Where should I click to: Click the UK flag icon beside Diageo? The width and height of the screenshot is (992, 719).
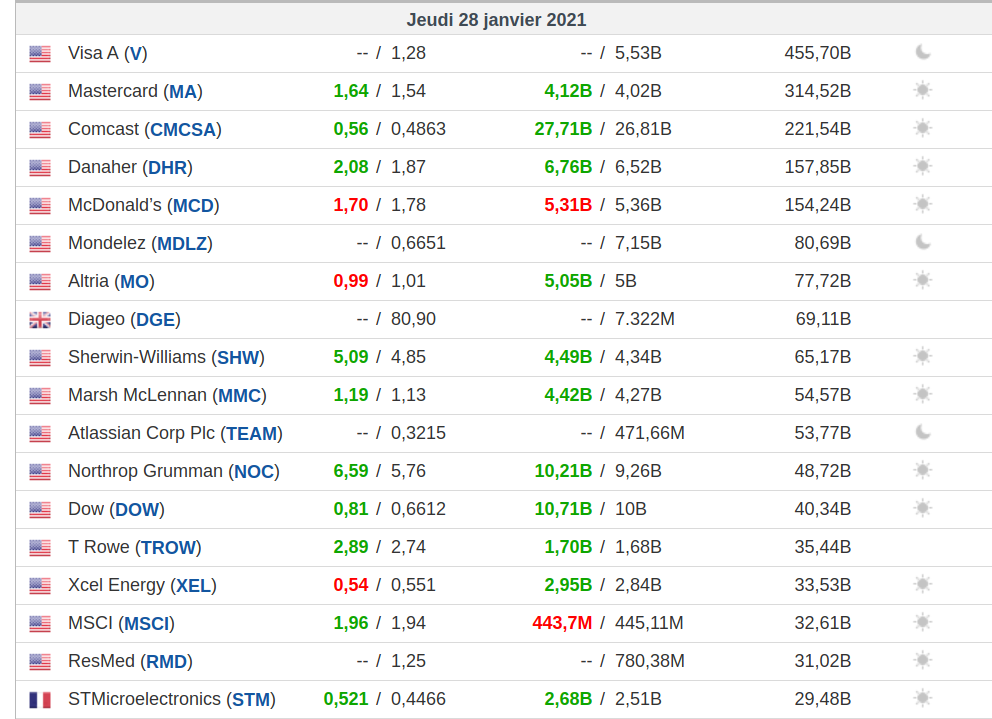pyautogui.click(x=40, y=320)
